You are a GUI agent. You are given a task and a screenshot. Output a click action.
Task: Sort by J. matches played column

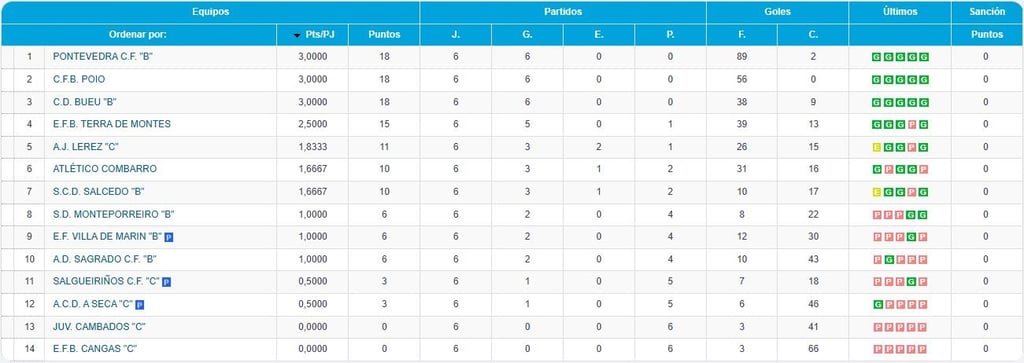(455, 35)
